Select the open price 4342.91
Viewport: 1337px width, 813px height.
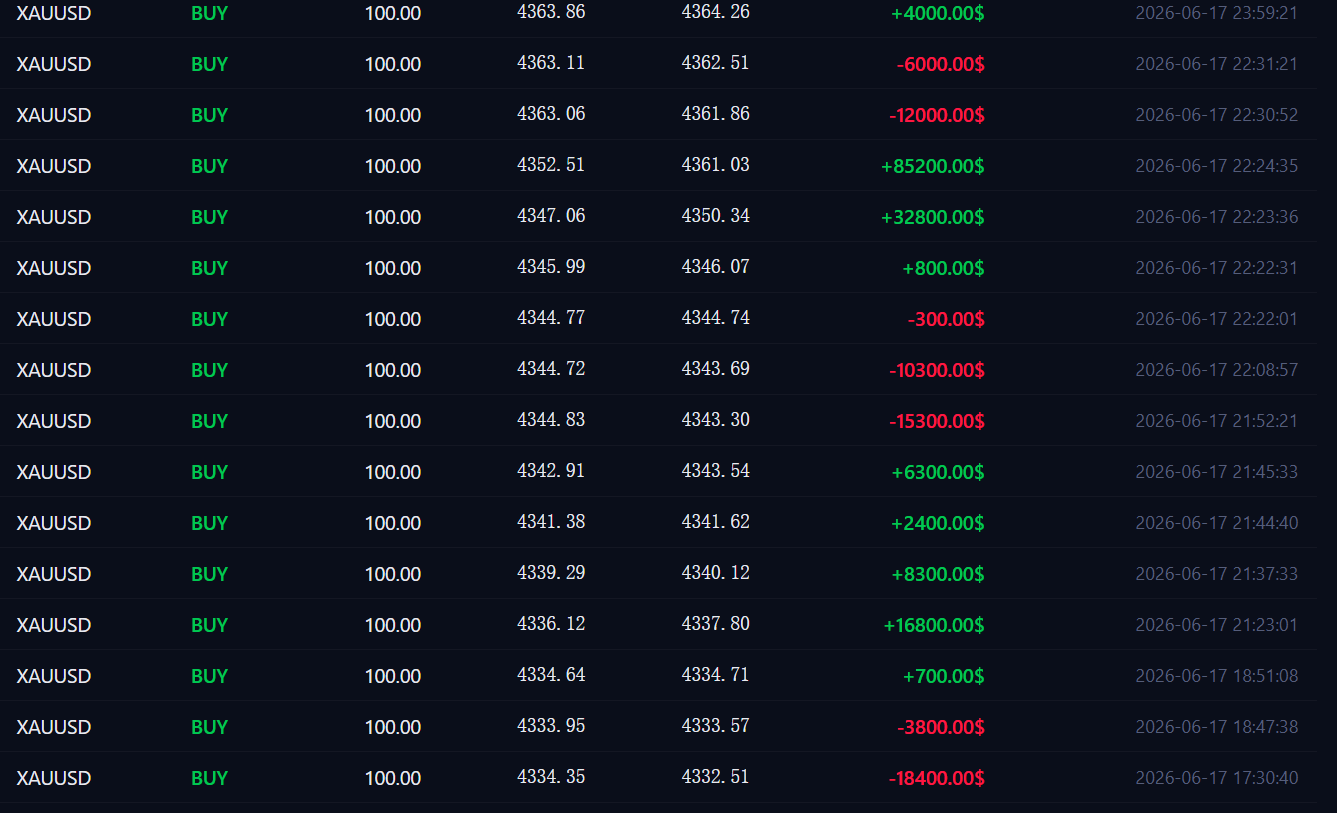click(551, 471)
